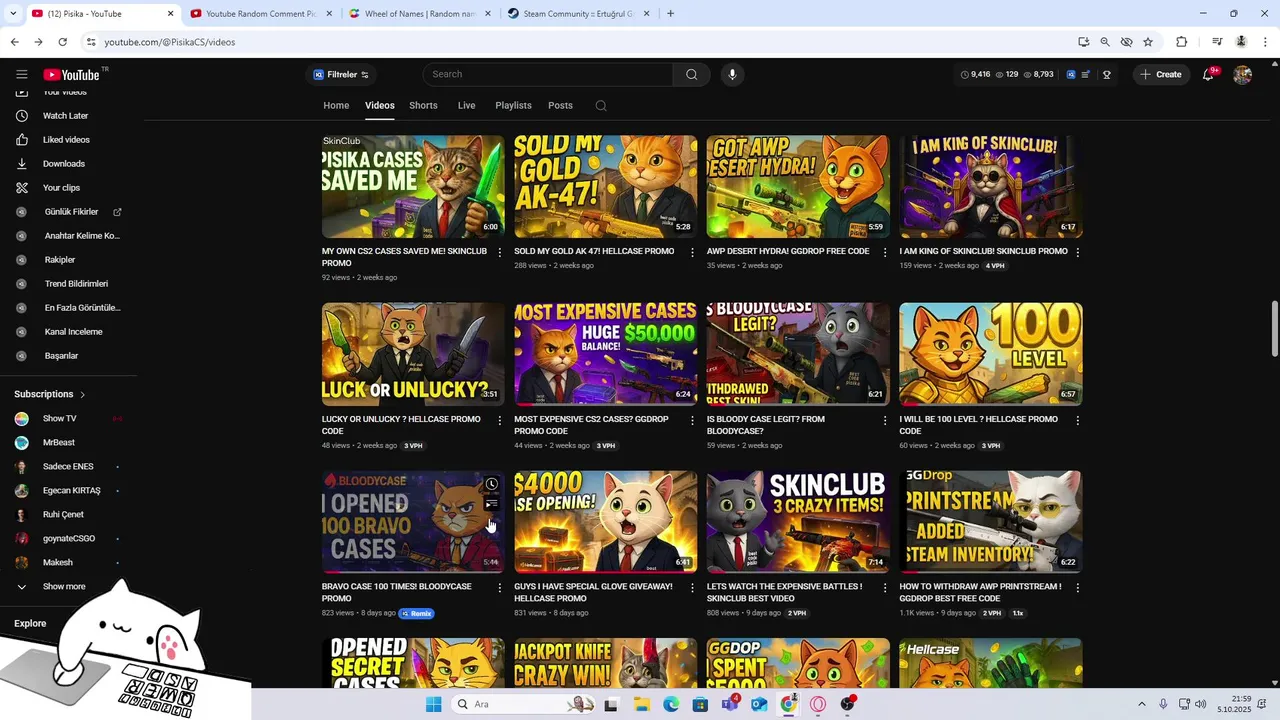Open the Filtreler filter button

coord(341,74)
